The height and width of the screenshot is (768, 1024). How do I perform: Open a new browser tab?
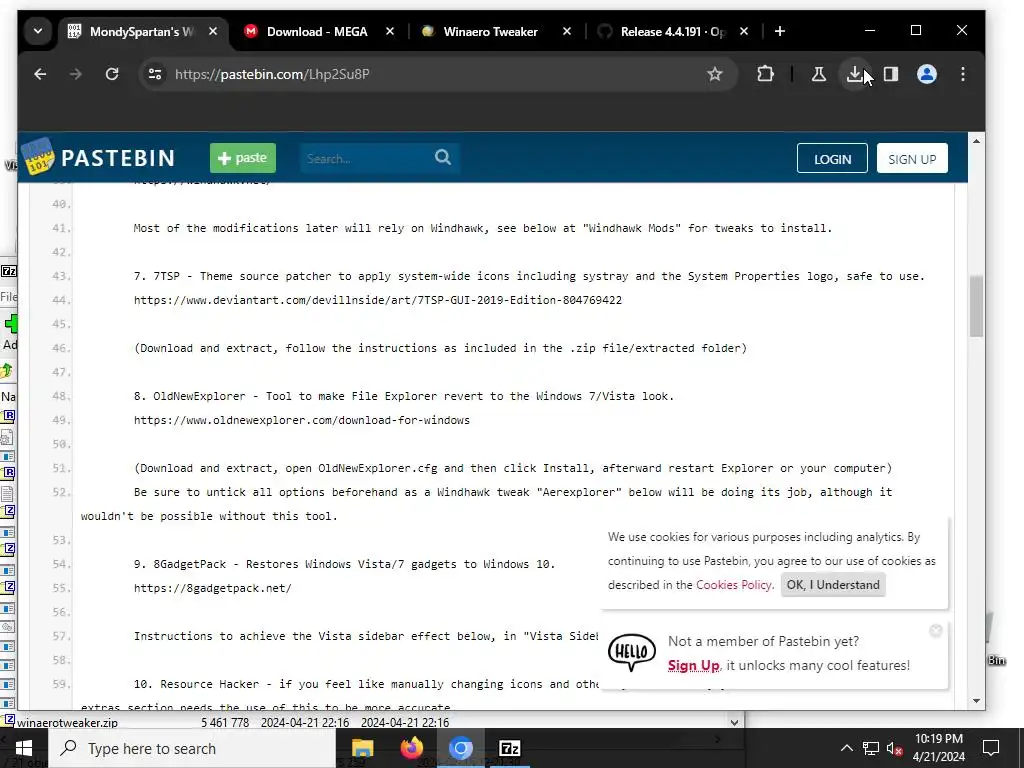[x=780, y=31]
